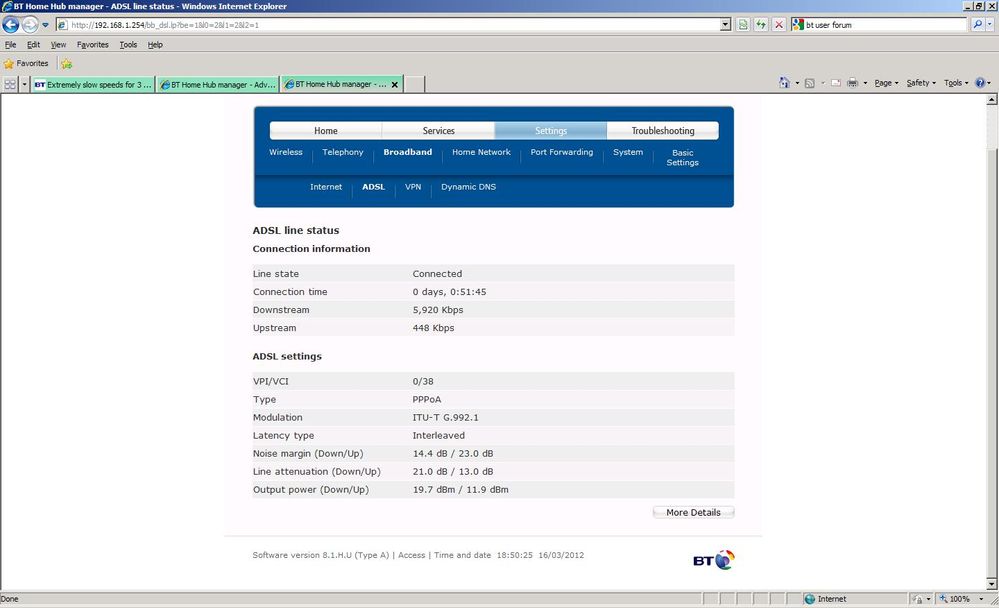Image resolution: width=999 pixels, height=608 pixels.
Task: Click the vertical scrollbar down arrow
Action: coord(992,584)
